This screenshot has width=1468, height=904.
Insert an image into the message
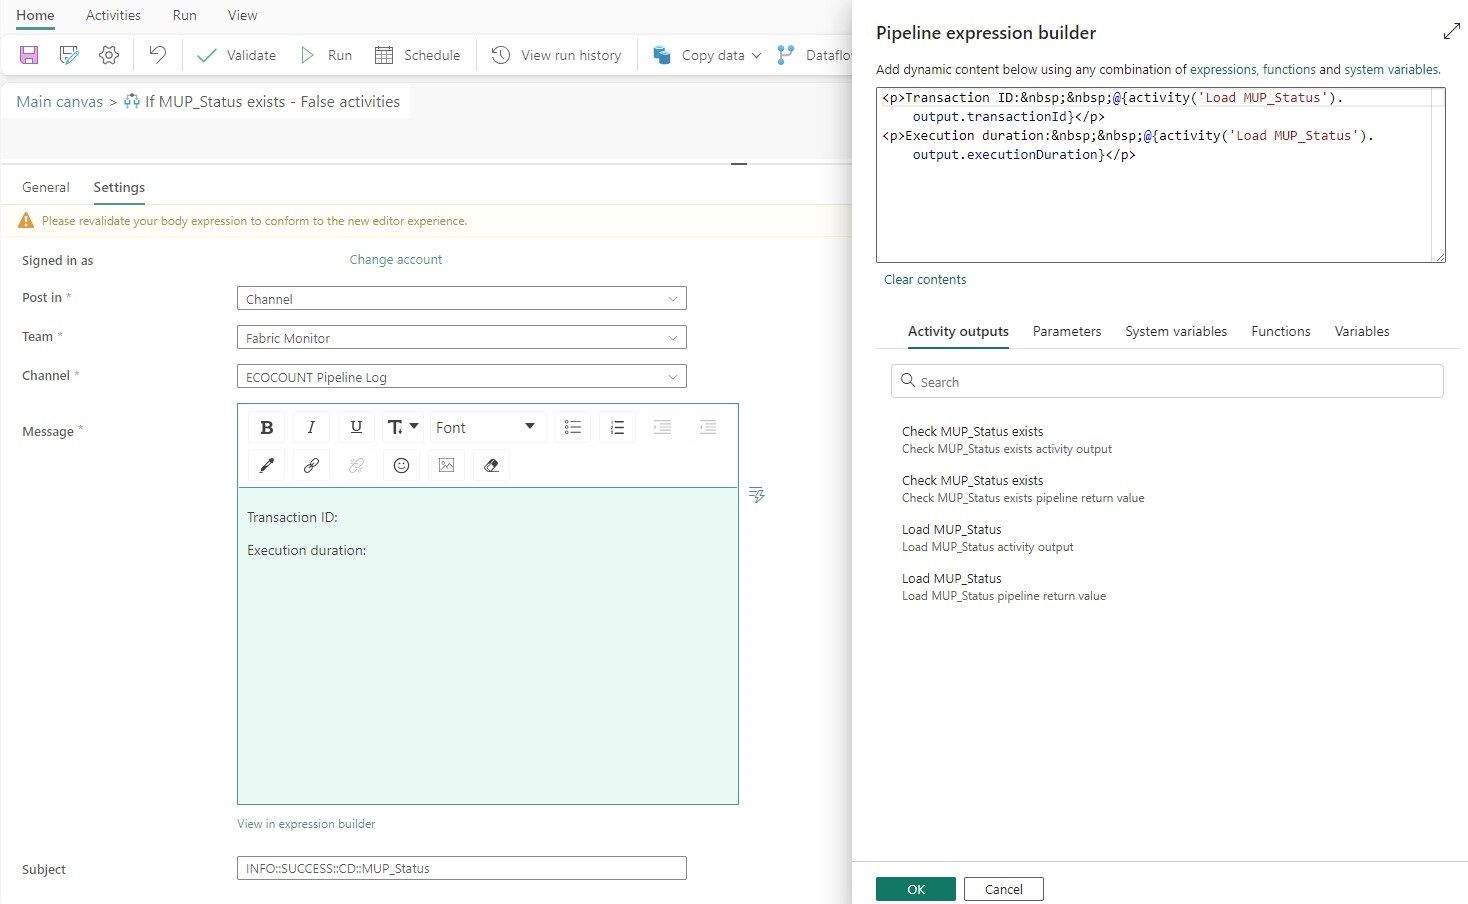446,465
